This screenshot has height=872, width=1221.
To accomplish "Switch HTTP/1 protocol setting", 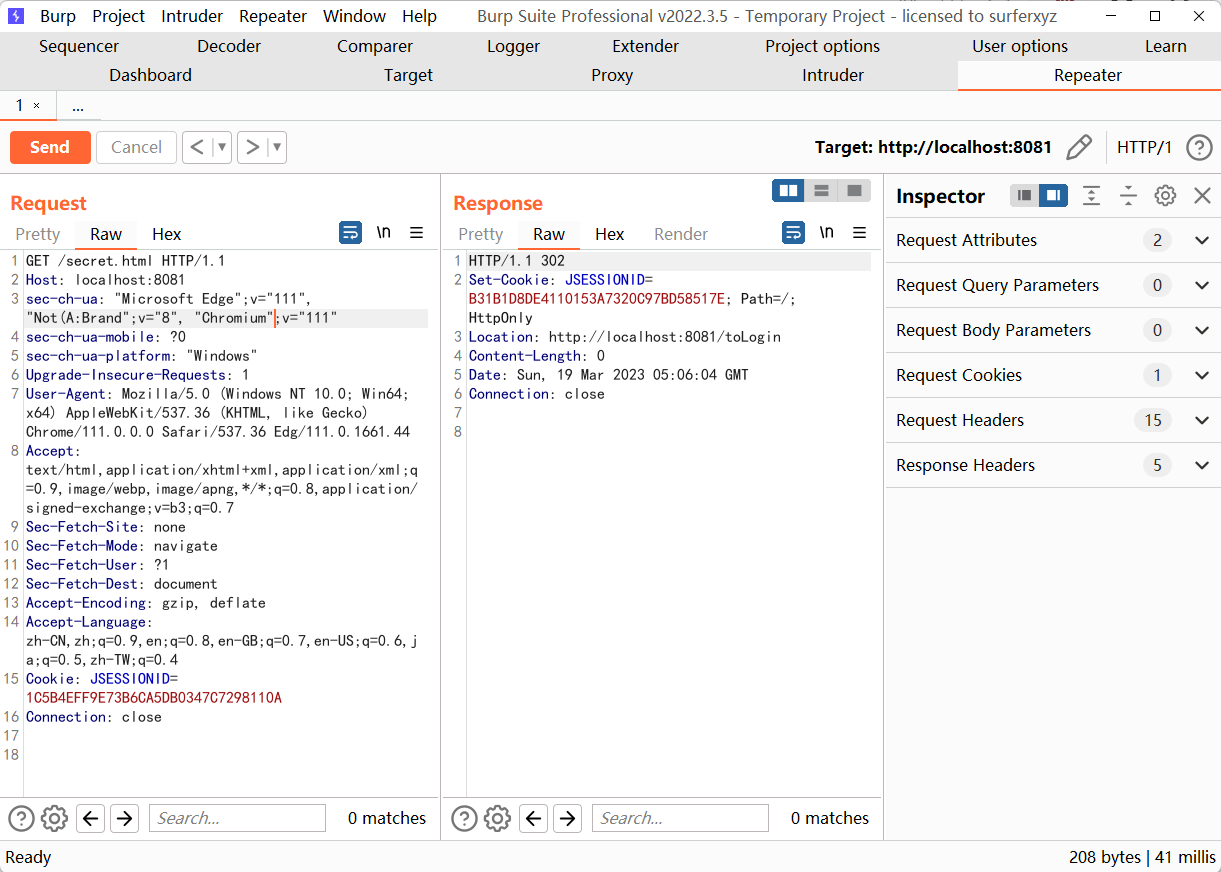I will pos(1144,147).
